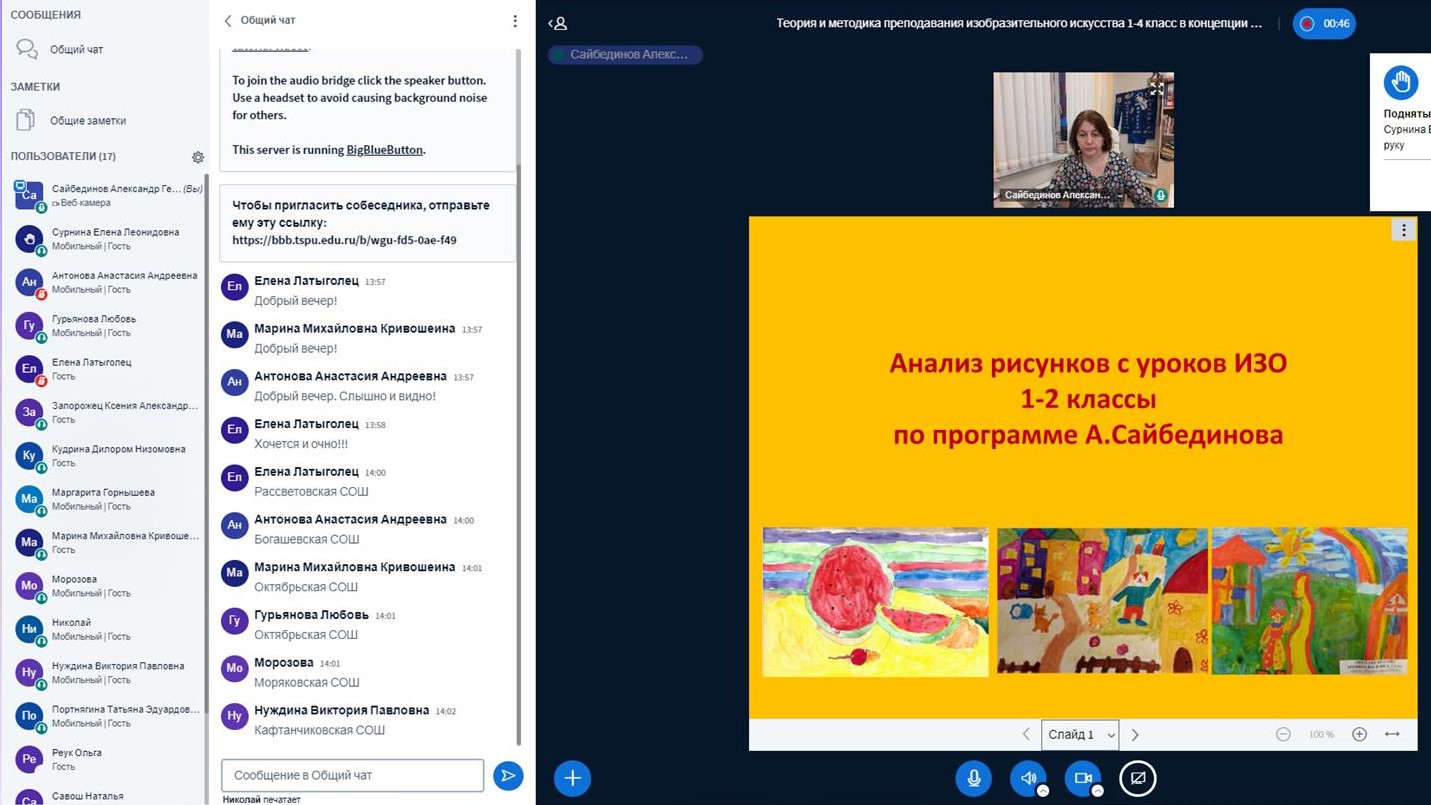Viewport: 1431px width, 805px height.
Task: Toggle the webcam sharing button
Action: coord(1083,778)
